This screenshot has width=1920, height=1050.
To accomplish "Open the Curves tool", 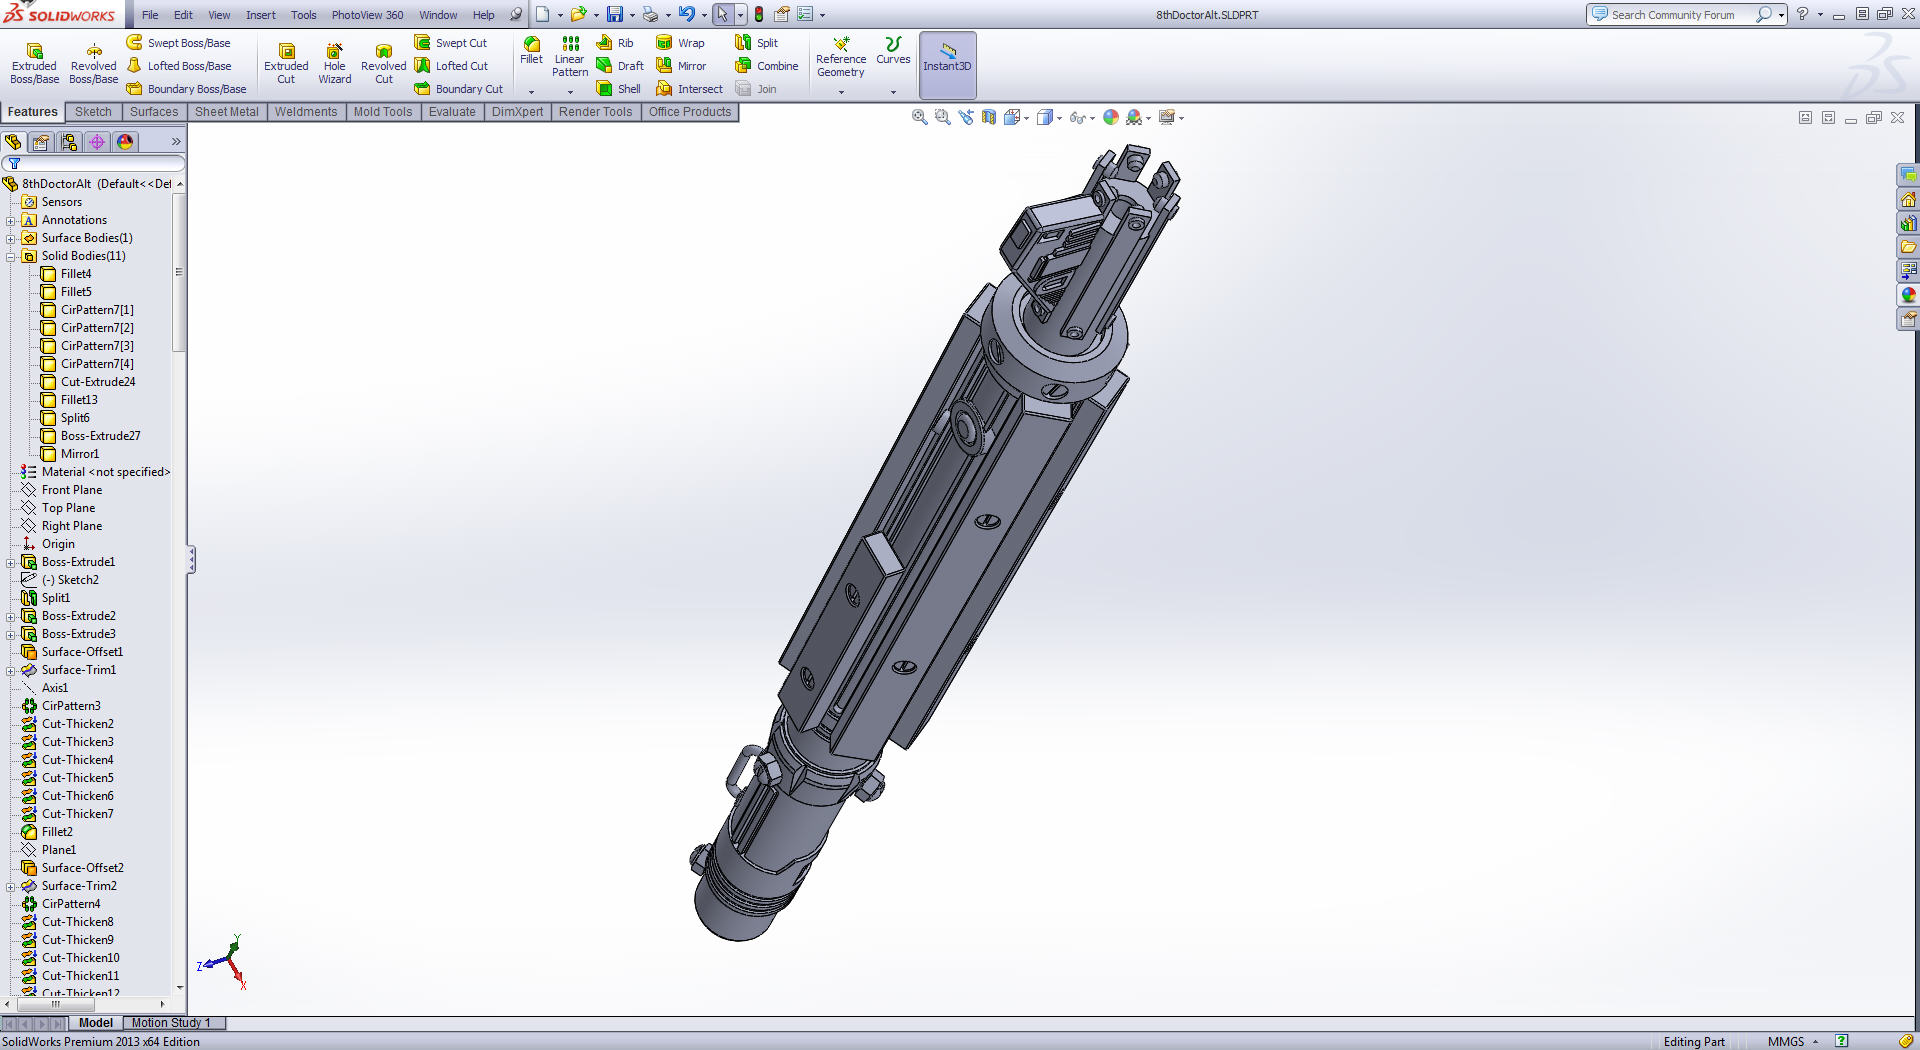I will click(x=893, y=51).
